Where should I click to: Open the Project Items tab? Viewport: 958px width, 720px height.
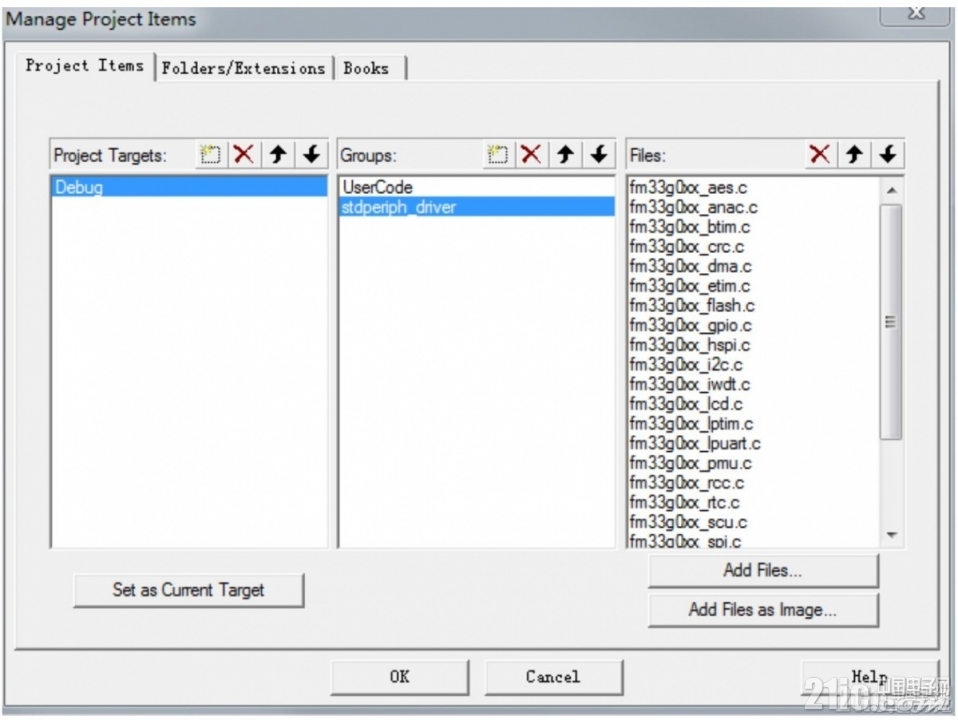click(x=85, y=66)
